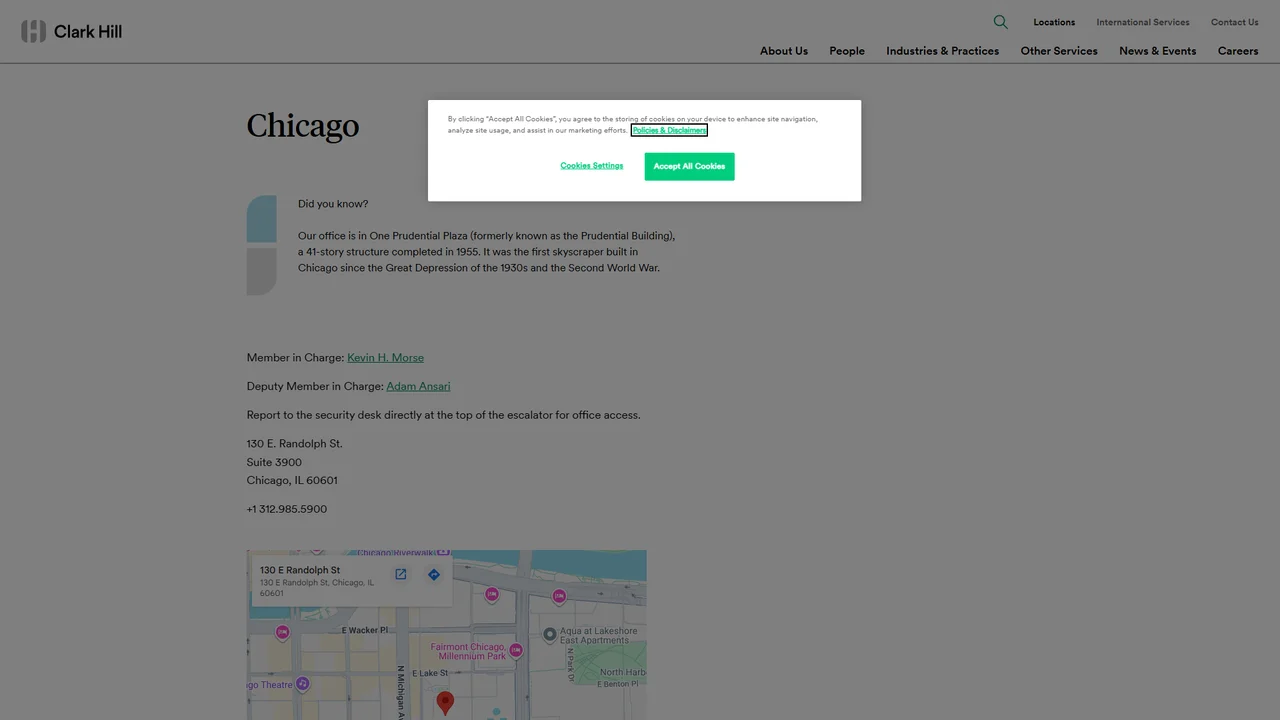Image resolution: width=1280 pixels, height=720 pixels.
Task: Click the Chicago page heading
Action: pos(303,125)
